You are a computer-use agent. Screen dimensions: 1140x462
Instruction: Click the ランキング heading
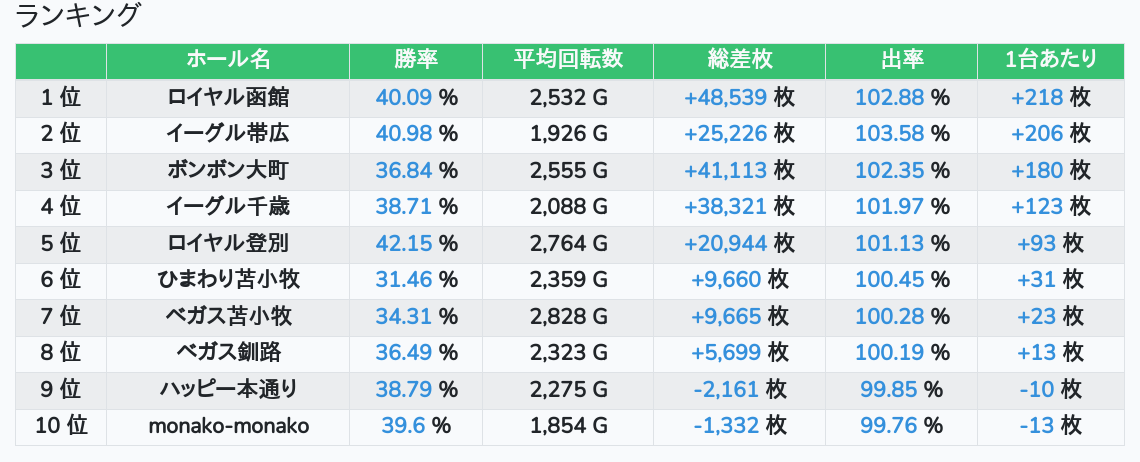point(78,16)
